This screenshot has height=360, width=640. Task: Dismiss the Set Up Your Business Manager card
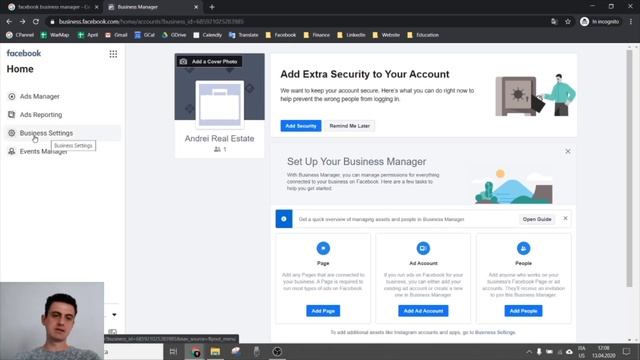point(568,151)
